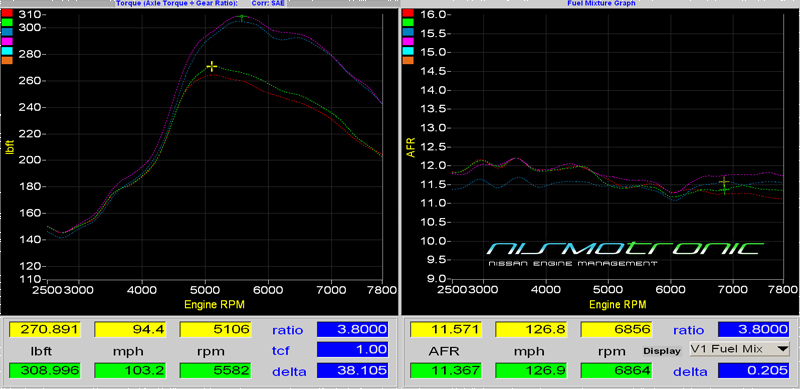Click the ratio label in fuel panel

(x=688, y=330)
